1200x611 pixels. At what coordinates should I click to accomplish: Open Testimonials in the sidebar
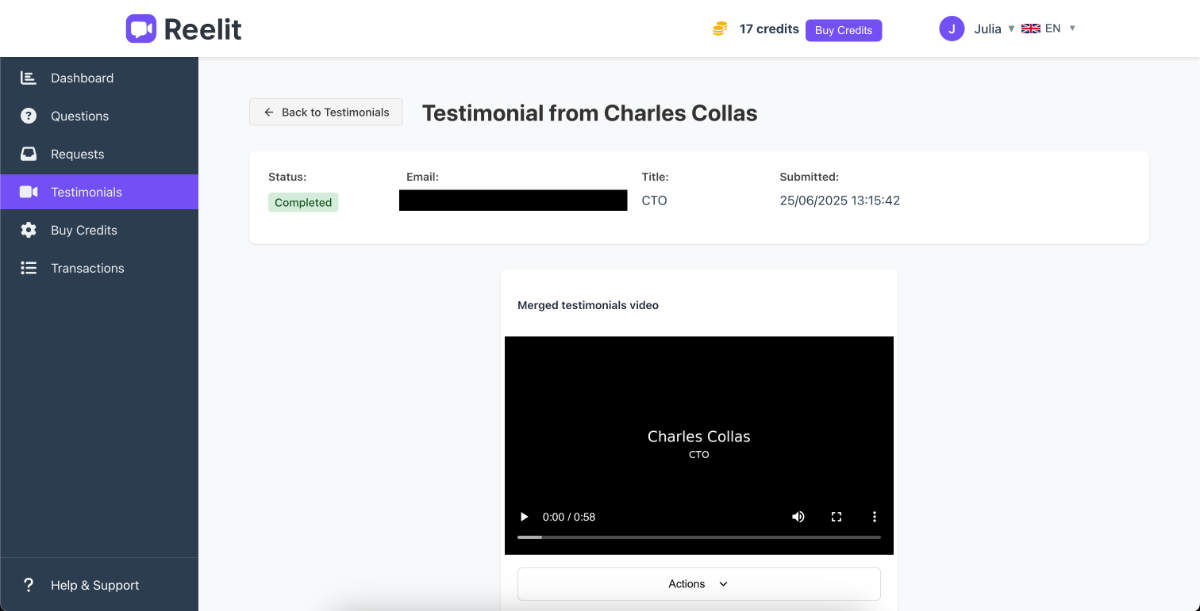[86, 192]
